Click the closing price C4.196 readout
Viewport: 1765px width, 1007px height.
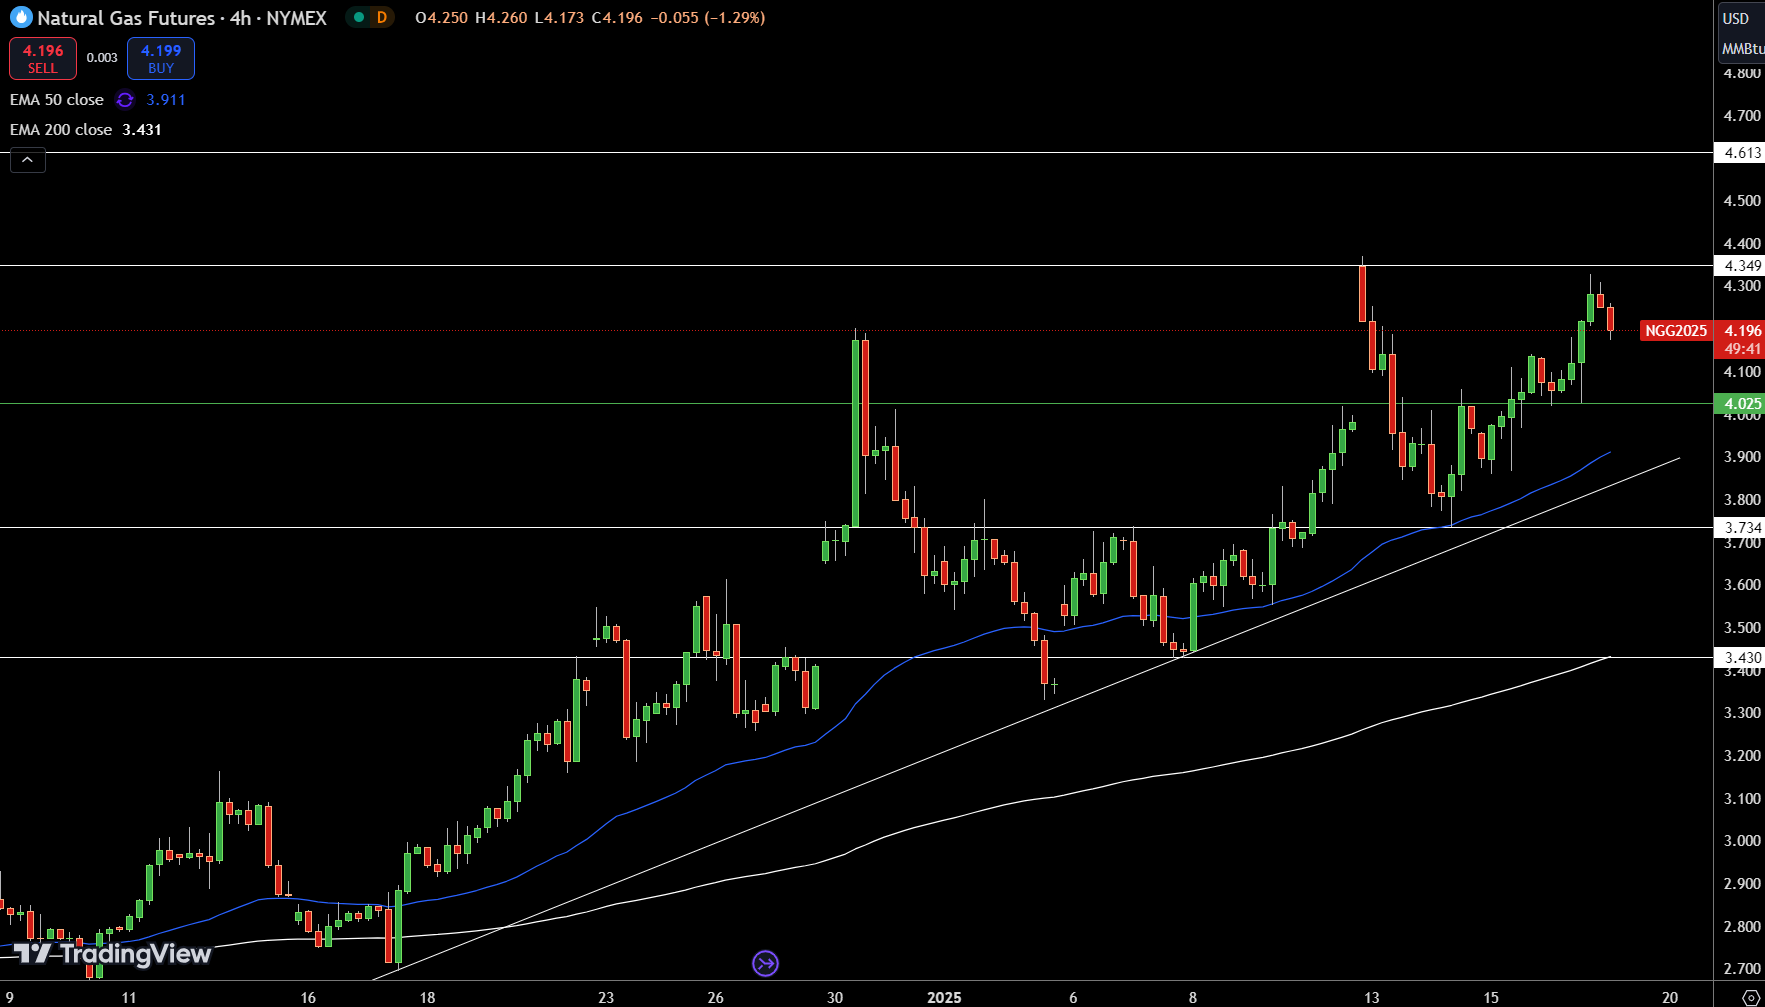[617, 18]
